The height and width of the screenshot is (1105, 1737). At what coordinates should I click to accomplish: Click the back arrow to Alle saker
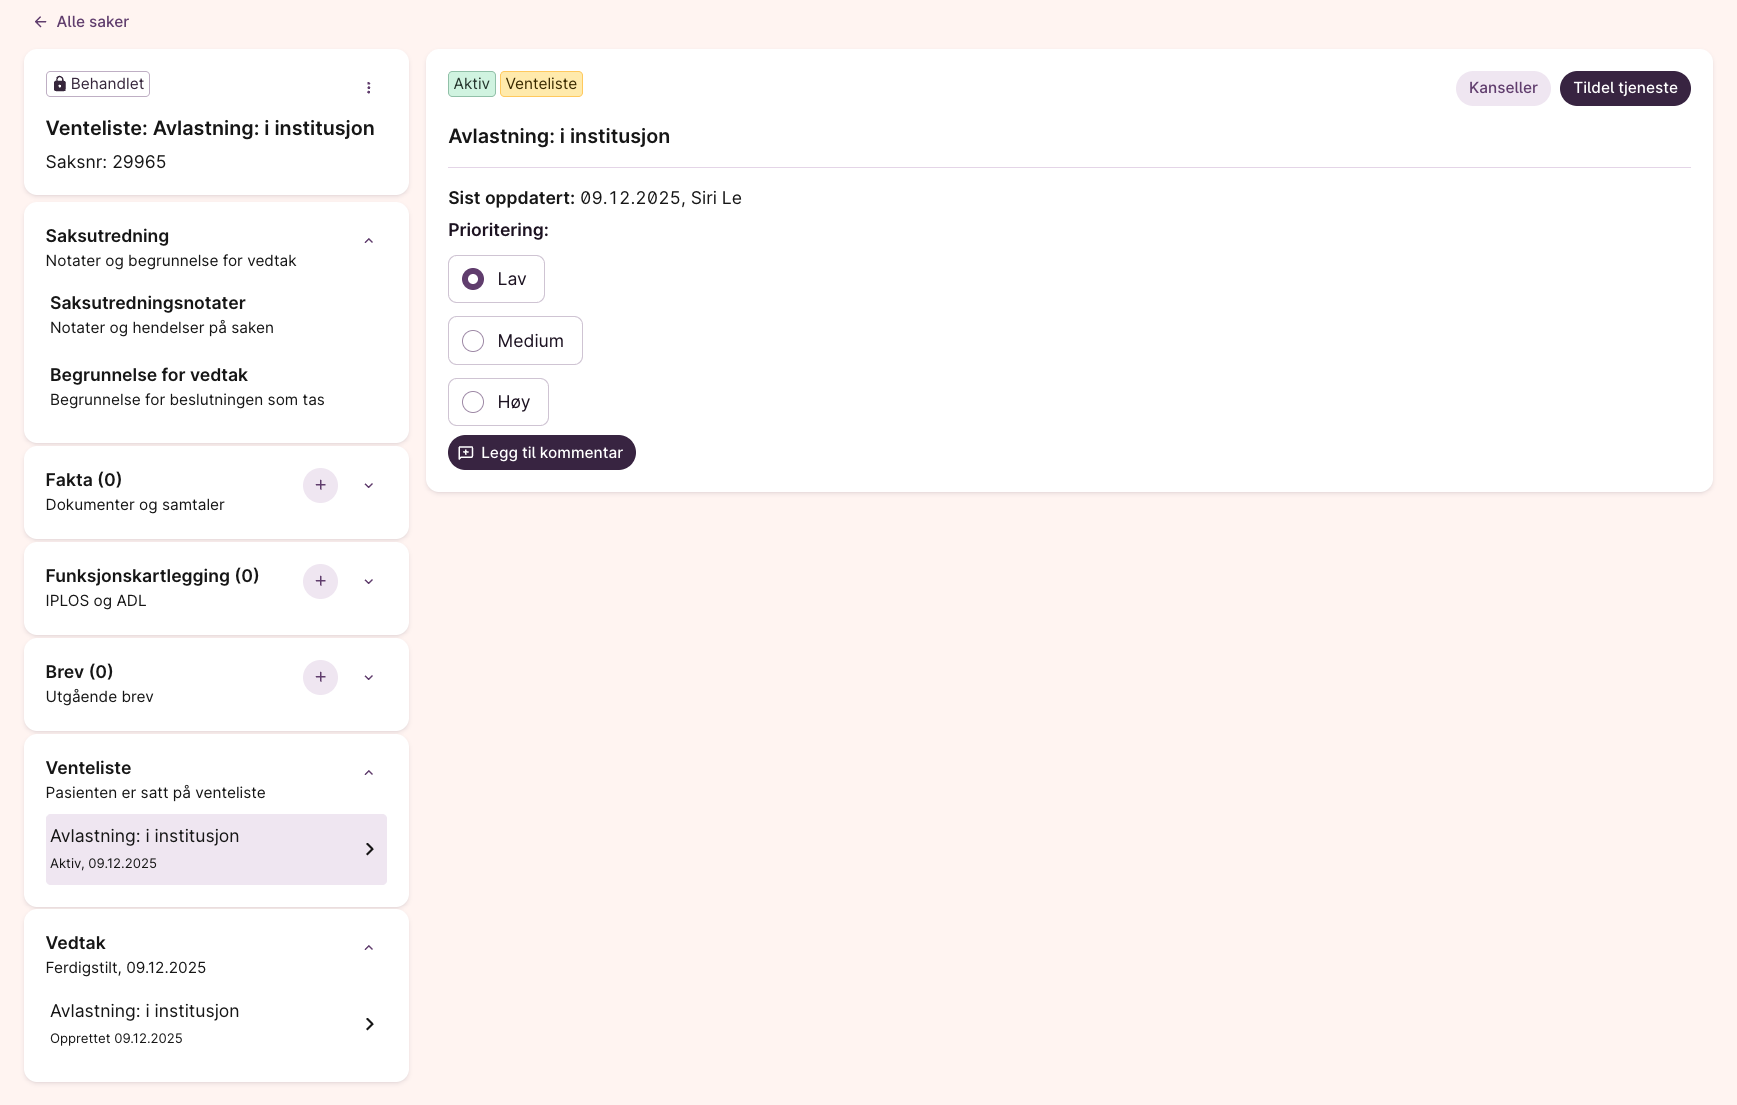pos(40,22)
